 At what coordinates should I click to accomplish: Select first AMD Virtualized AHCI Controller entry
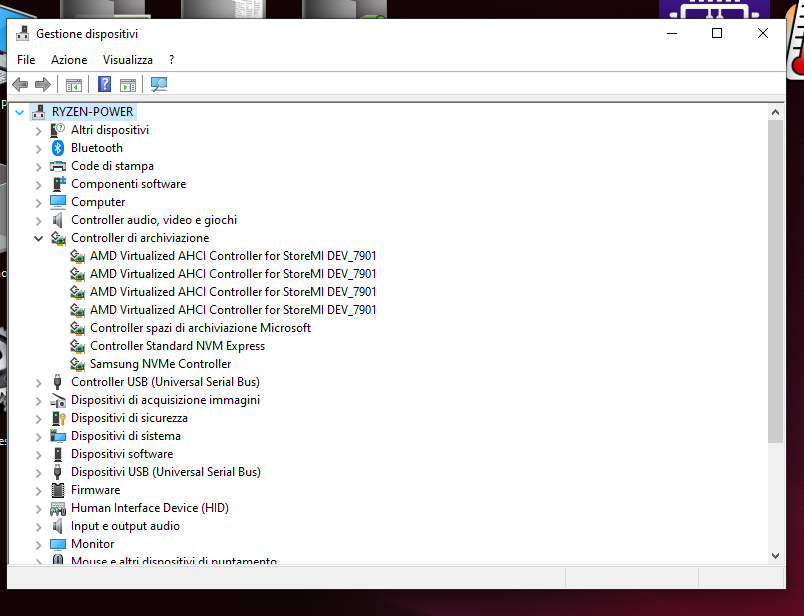233,255
